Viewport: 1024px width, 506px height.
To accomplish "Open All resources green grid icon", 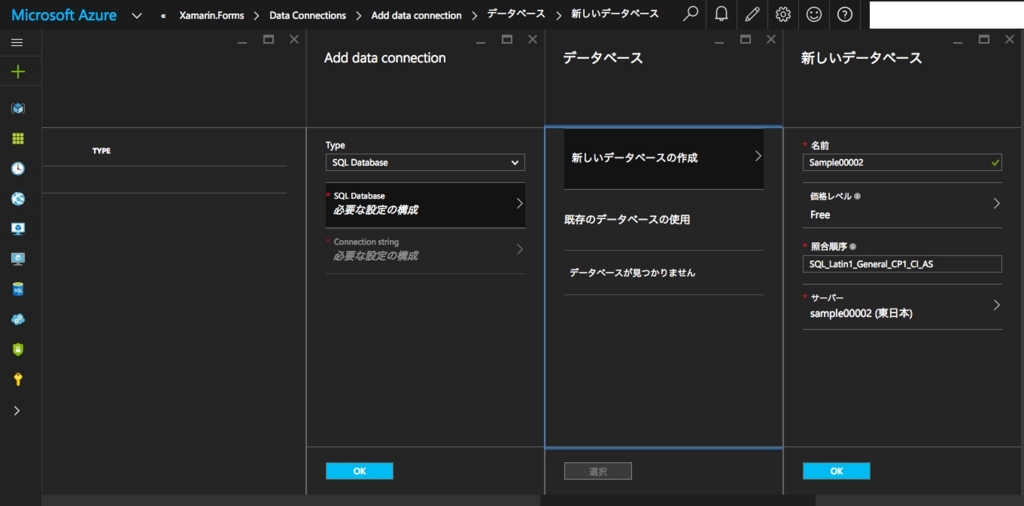I will point(18,138).
